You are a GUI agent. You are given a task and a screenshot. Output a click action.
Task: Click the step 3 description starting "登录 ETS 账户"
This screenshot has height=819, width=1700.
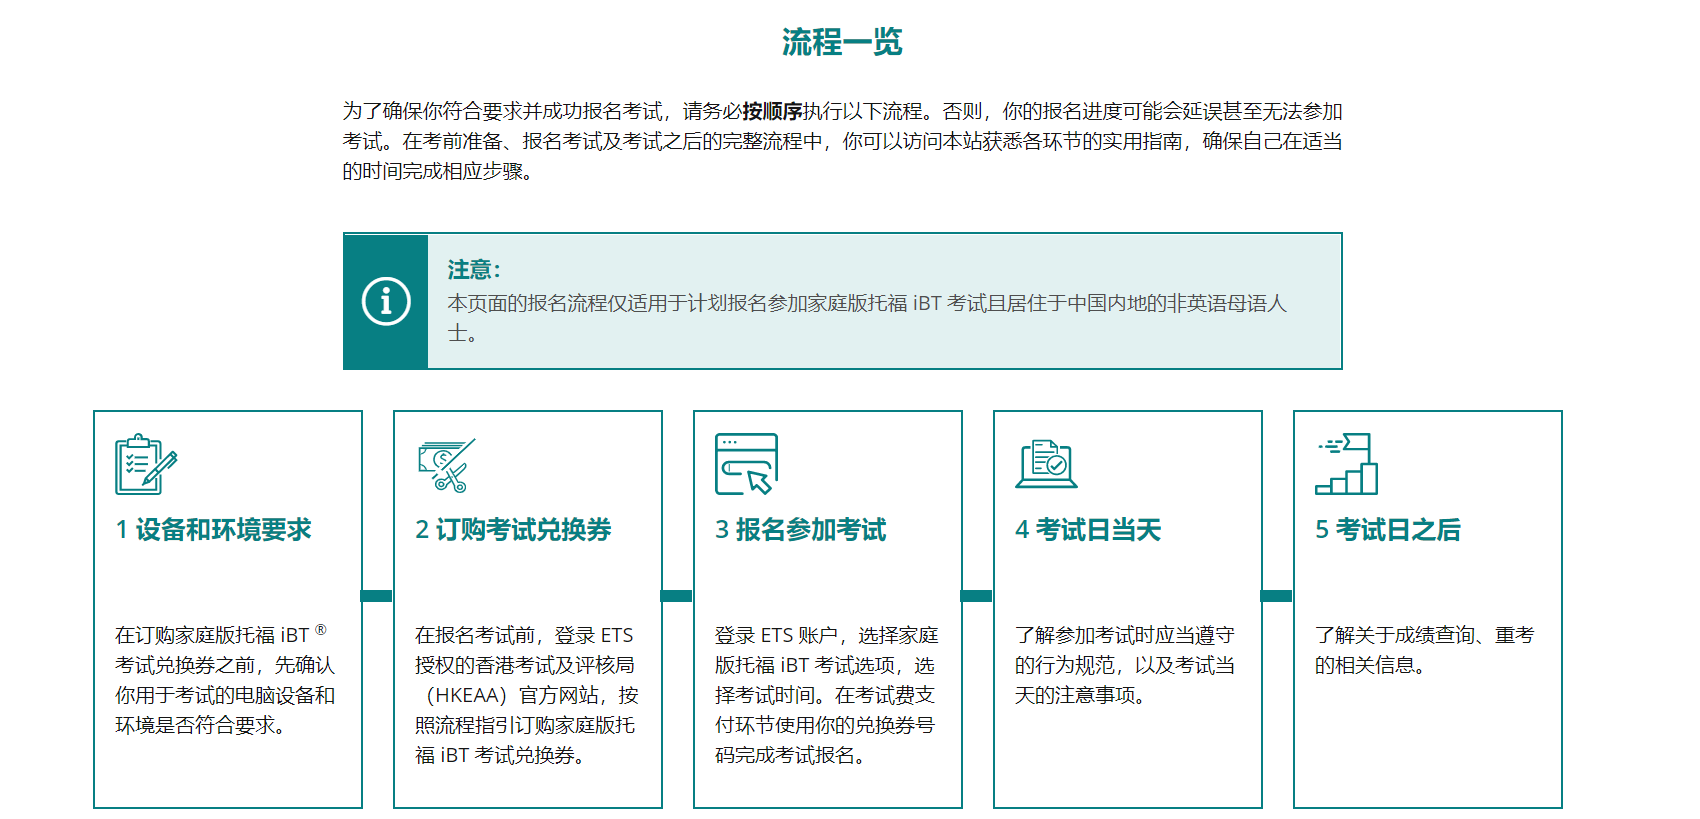click(x=827, y=695)
